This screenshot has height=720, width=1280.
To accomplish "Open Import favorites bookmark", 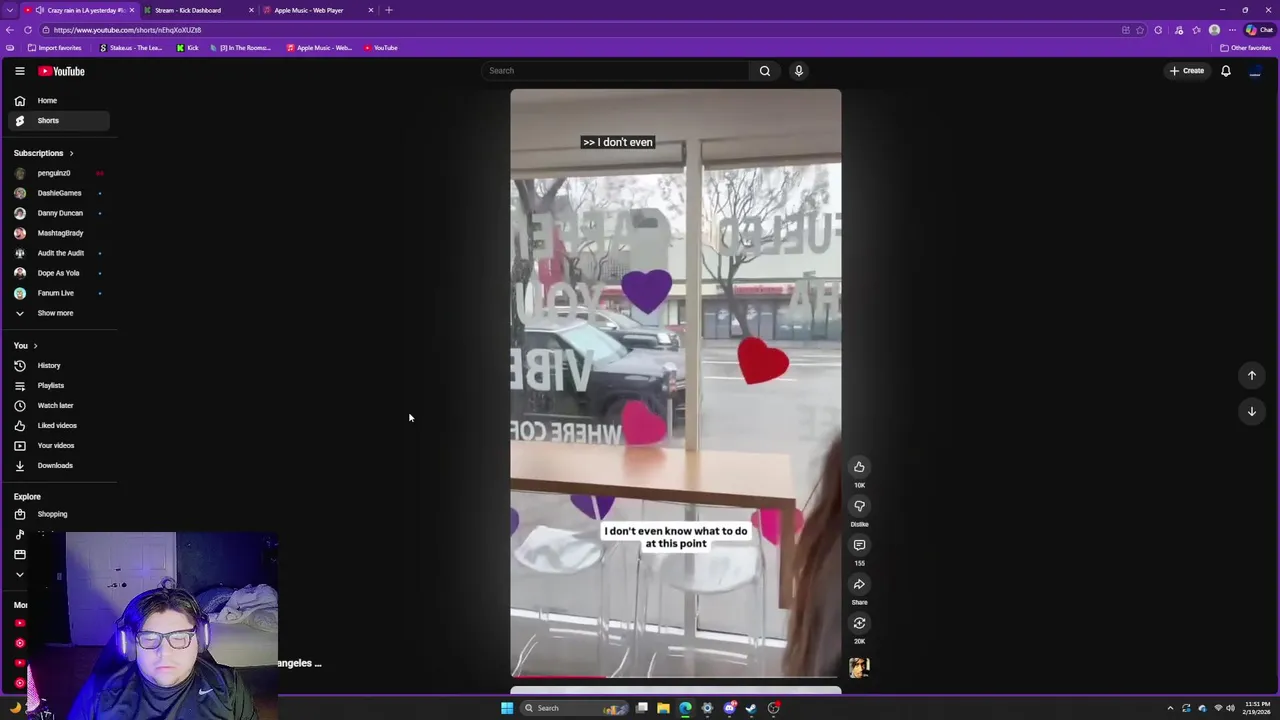I will coord(54,48).
